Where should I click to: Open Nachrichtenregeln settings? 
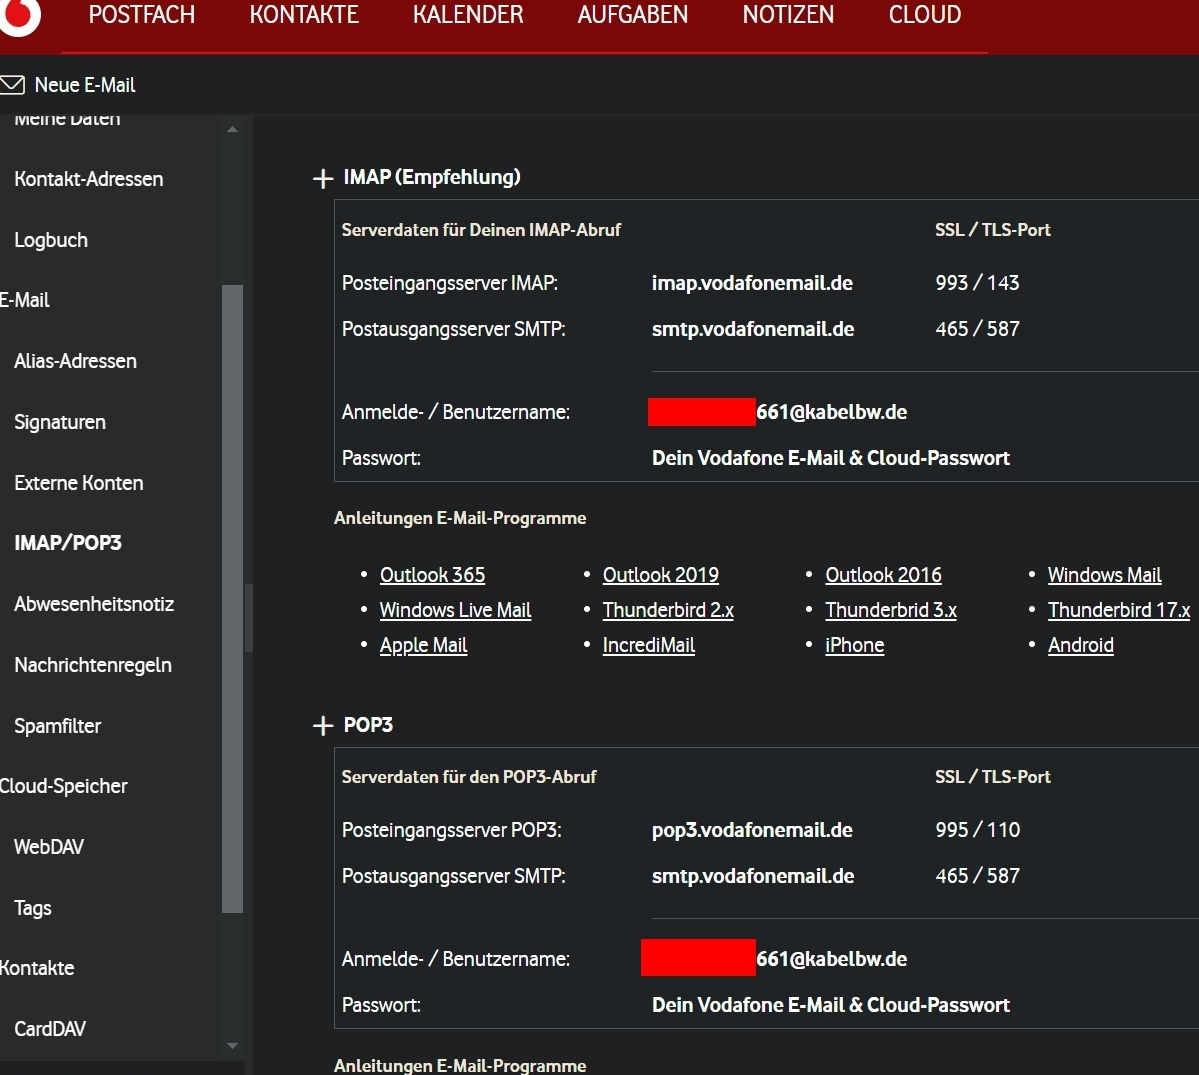click(x=93, y=665)
